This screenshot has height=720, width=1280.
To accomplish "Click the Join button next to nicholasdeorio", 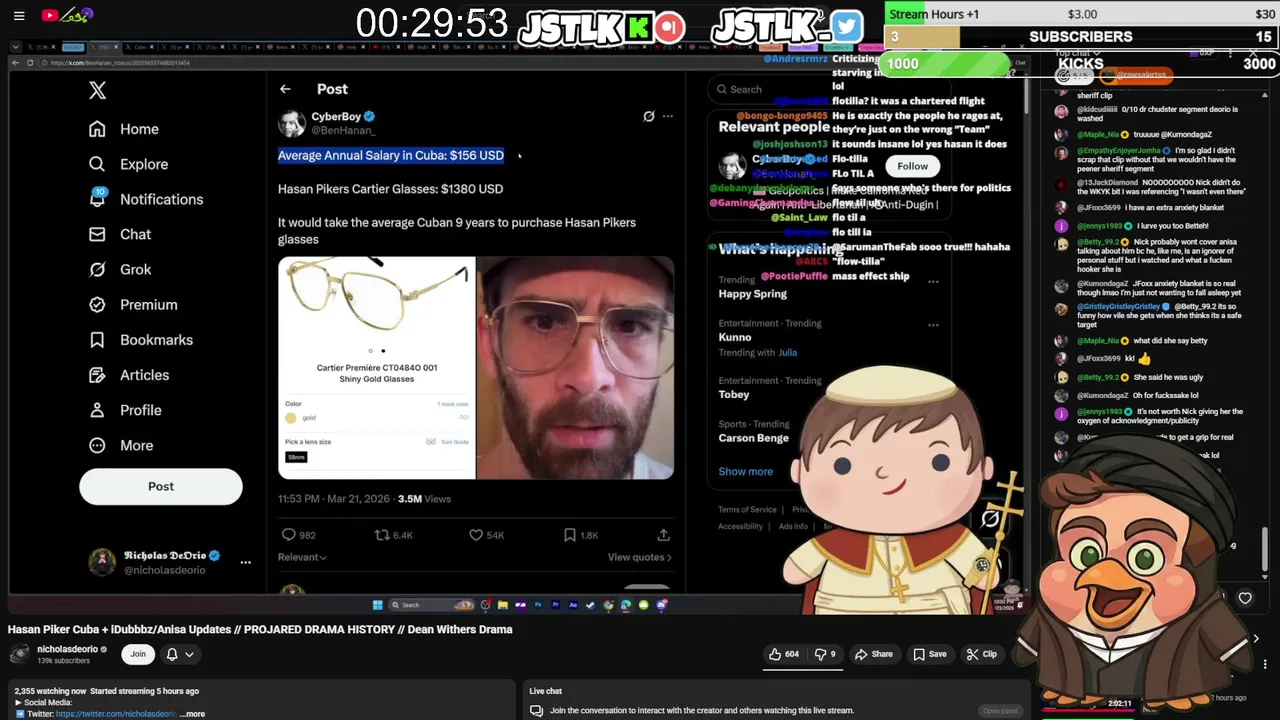I will pos(138,654).
